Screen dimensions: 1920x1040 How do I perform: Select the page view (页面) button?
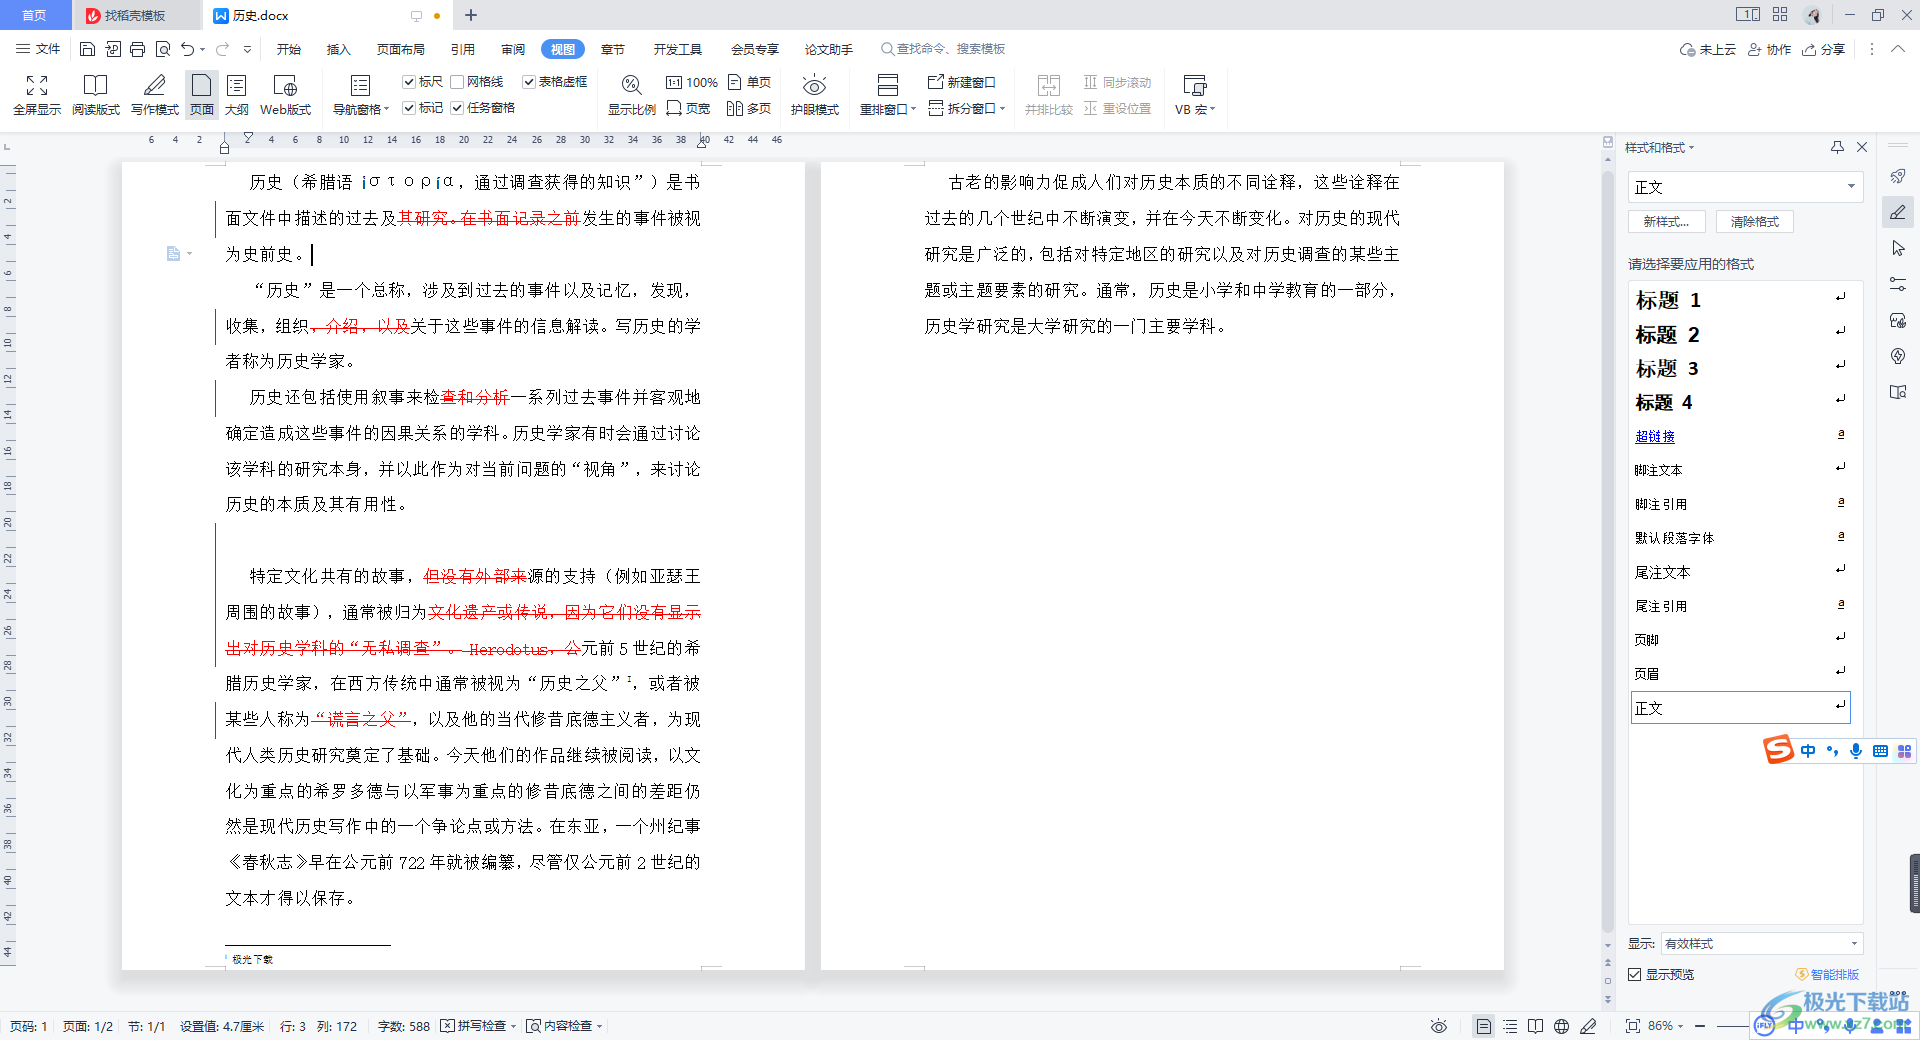point(202,95)
